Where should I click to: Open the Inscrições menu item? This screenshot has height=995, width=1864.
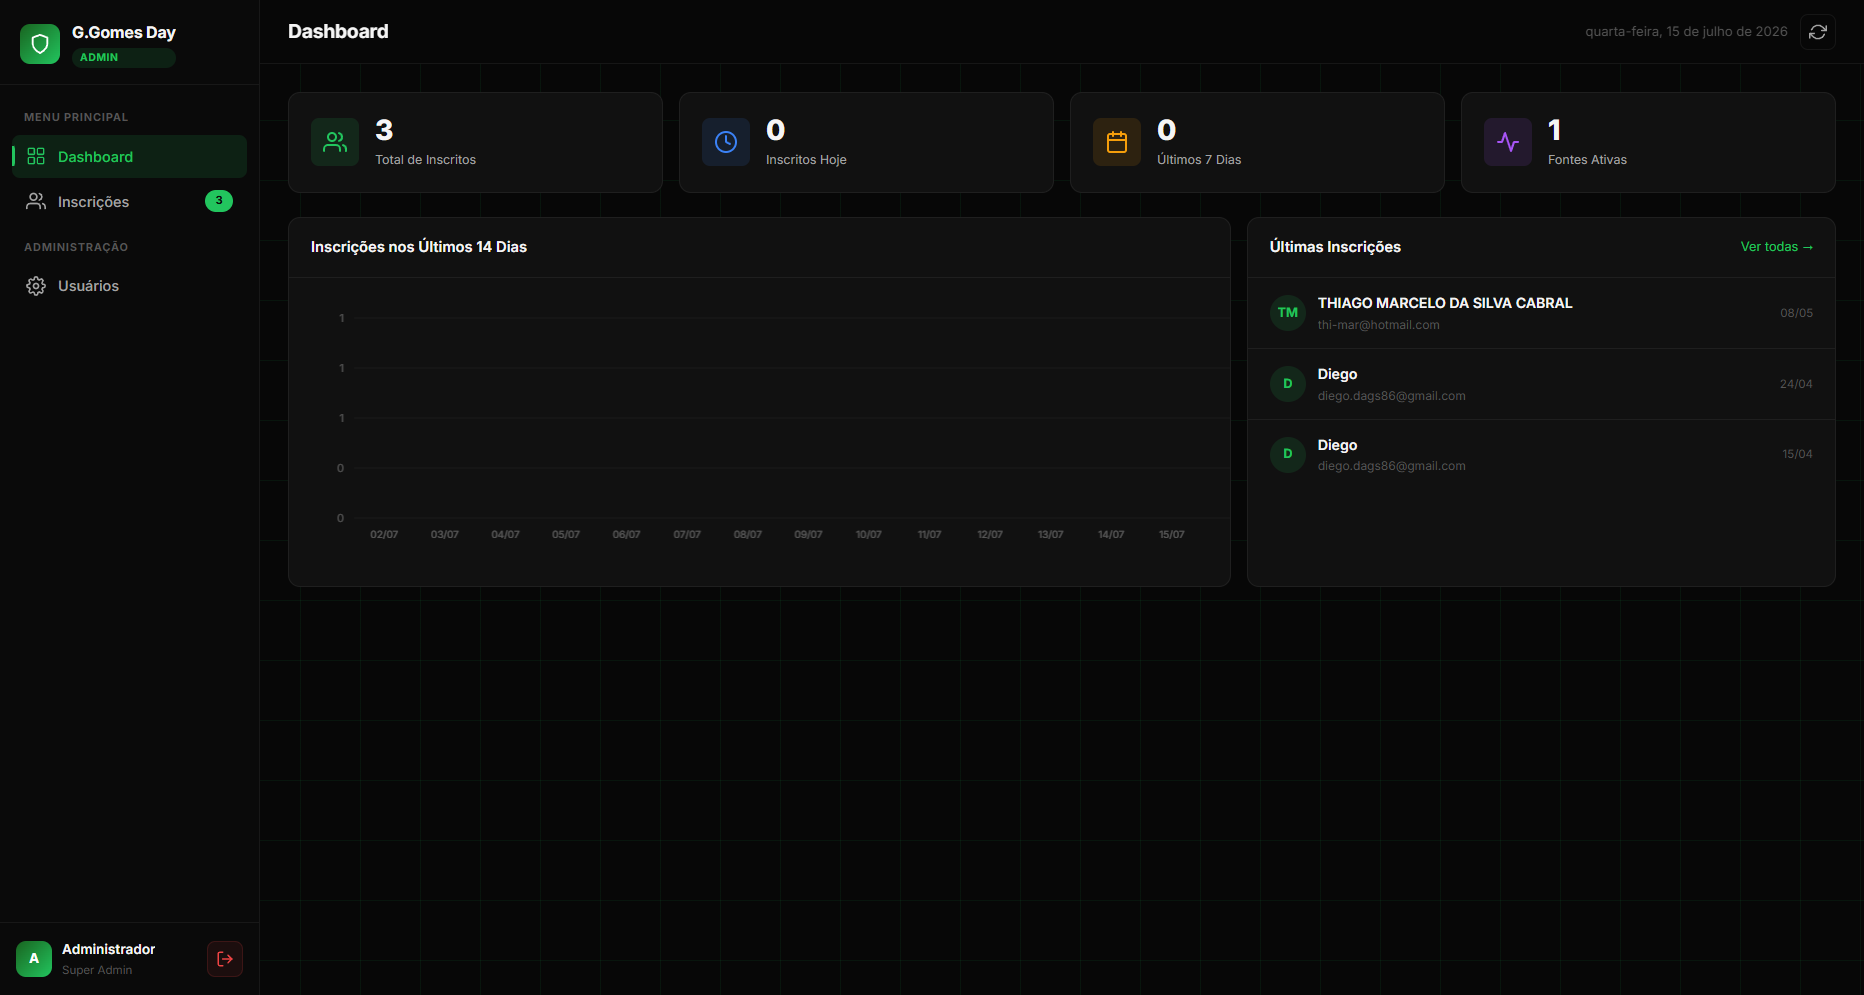click(x=130, y=201)
